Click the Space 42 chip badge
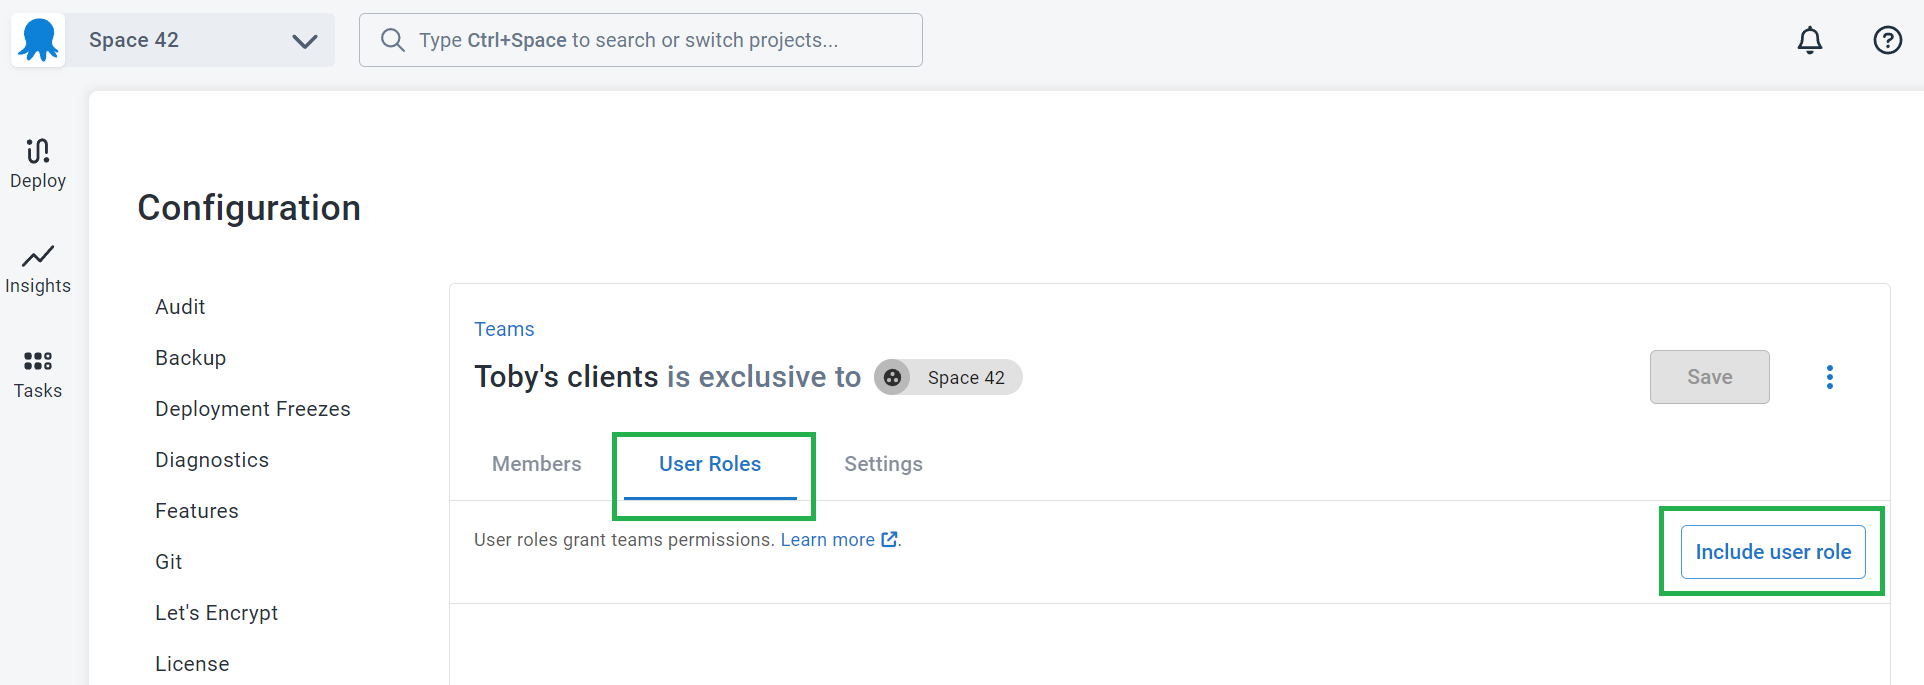The height and width of the screenshot is (685, 1924). (x=948, y=377)
